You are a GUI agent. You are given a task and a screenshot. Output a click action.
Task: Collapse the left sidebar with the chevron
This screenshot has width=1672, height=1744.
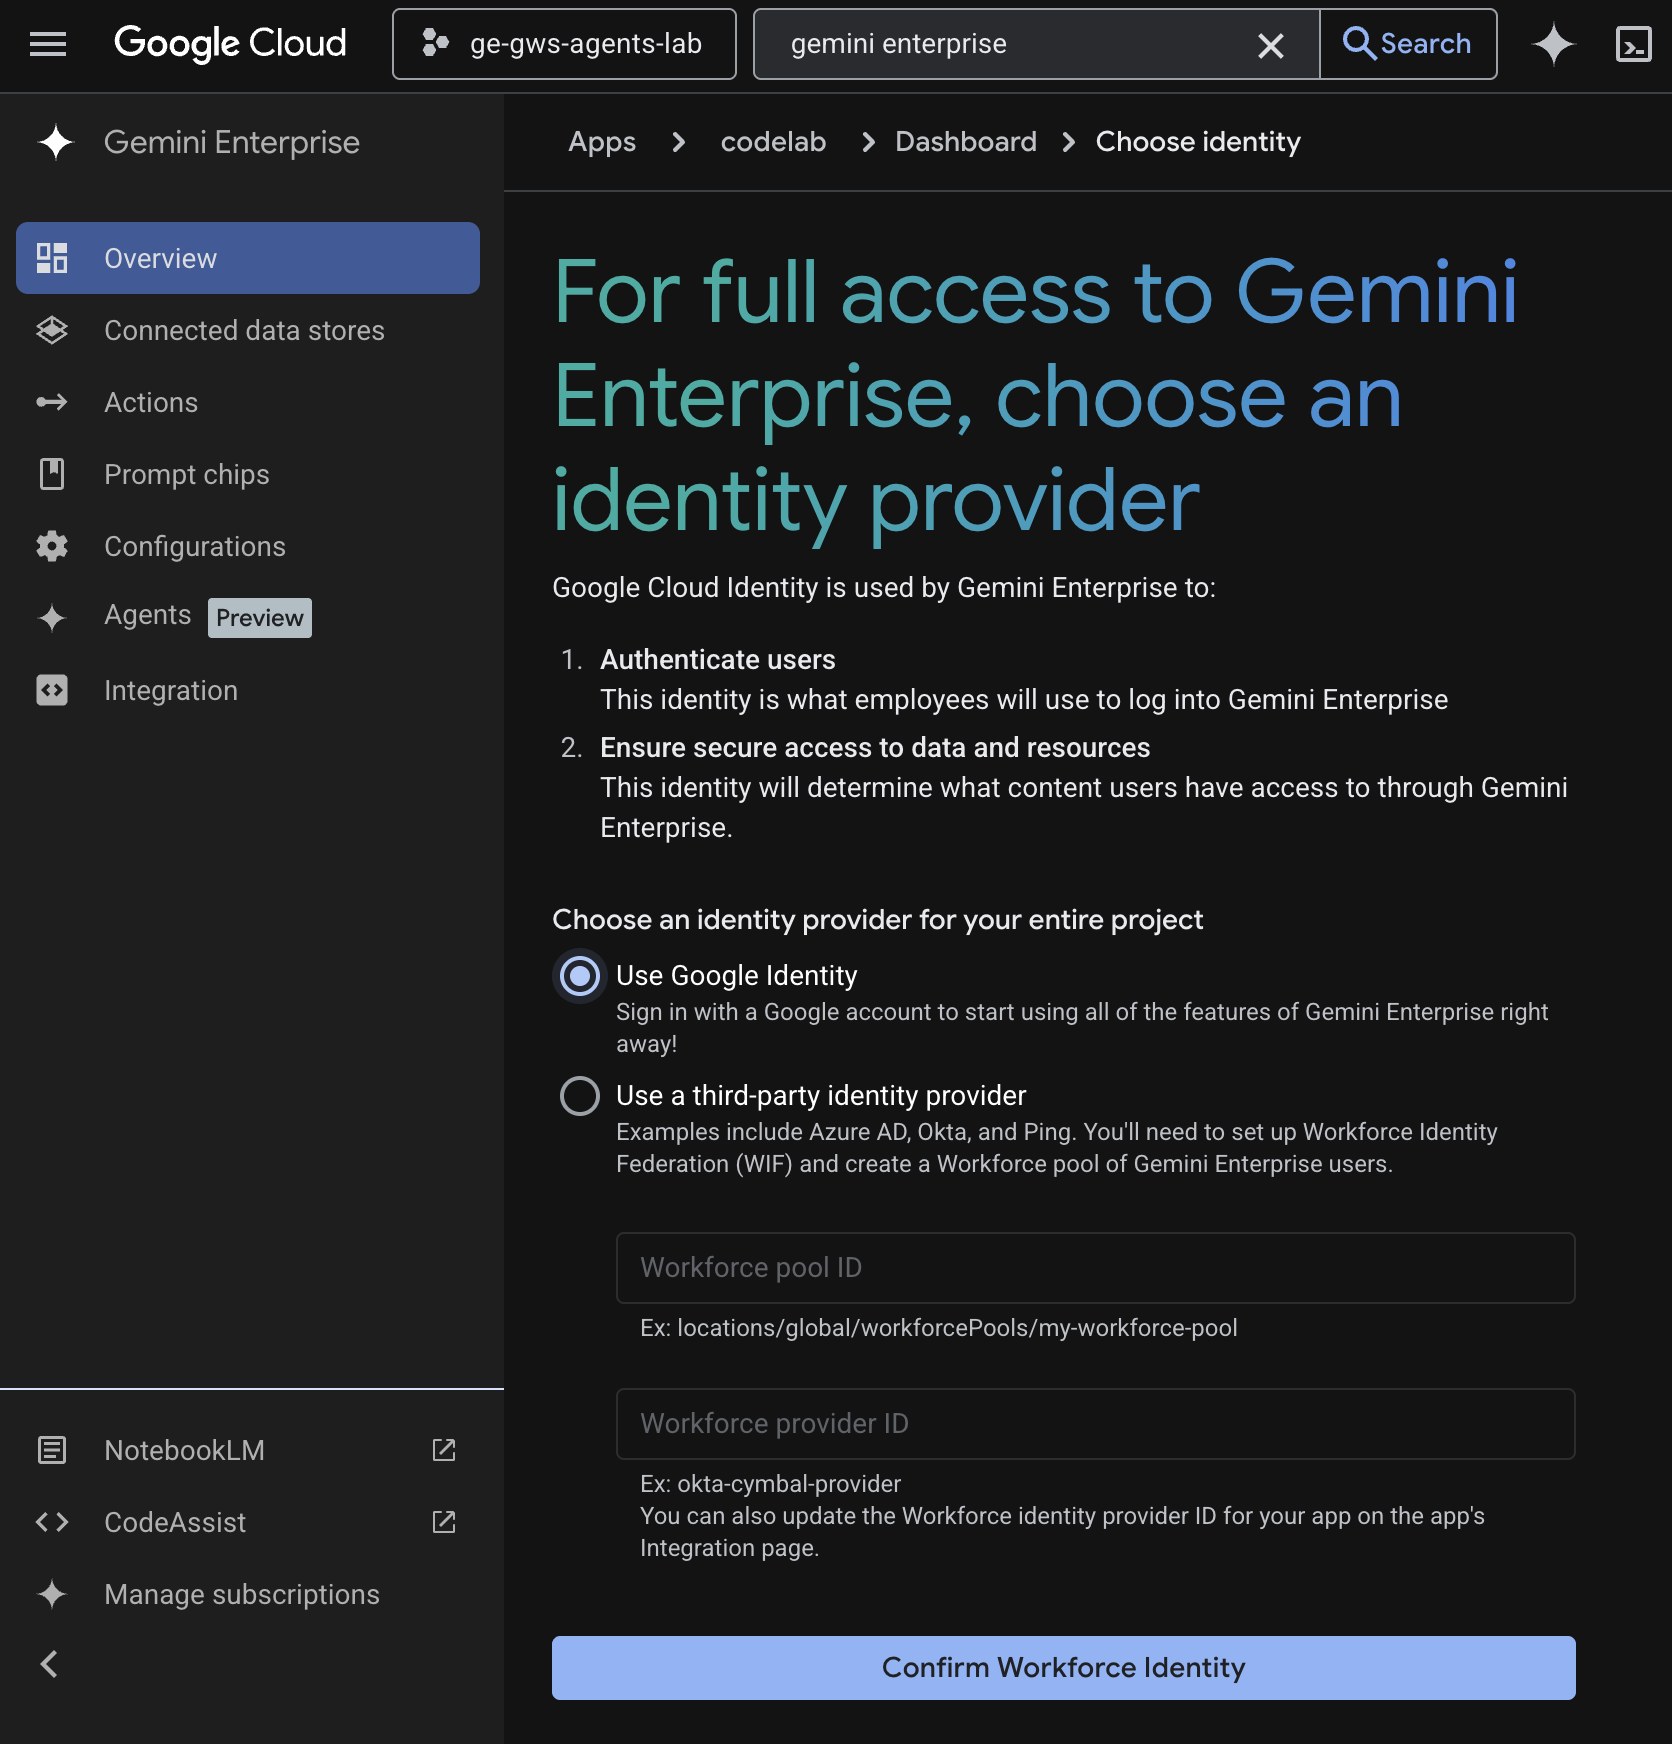[x=49, y=1664]
